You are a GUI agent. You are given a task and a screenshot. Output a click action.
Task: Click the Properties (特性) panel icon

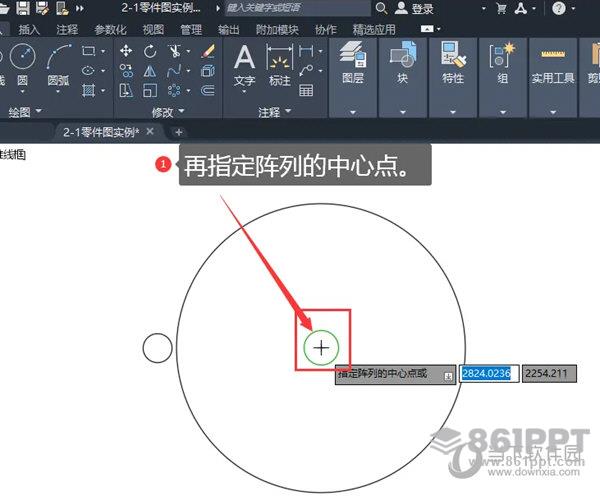tap(452, 62)
